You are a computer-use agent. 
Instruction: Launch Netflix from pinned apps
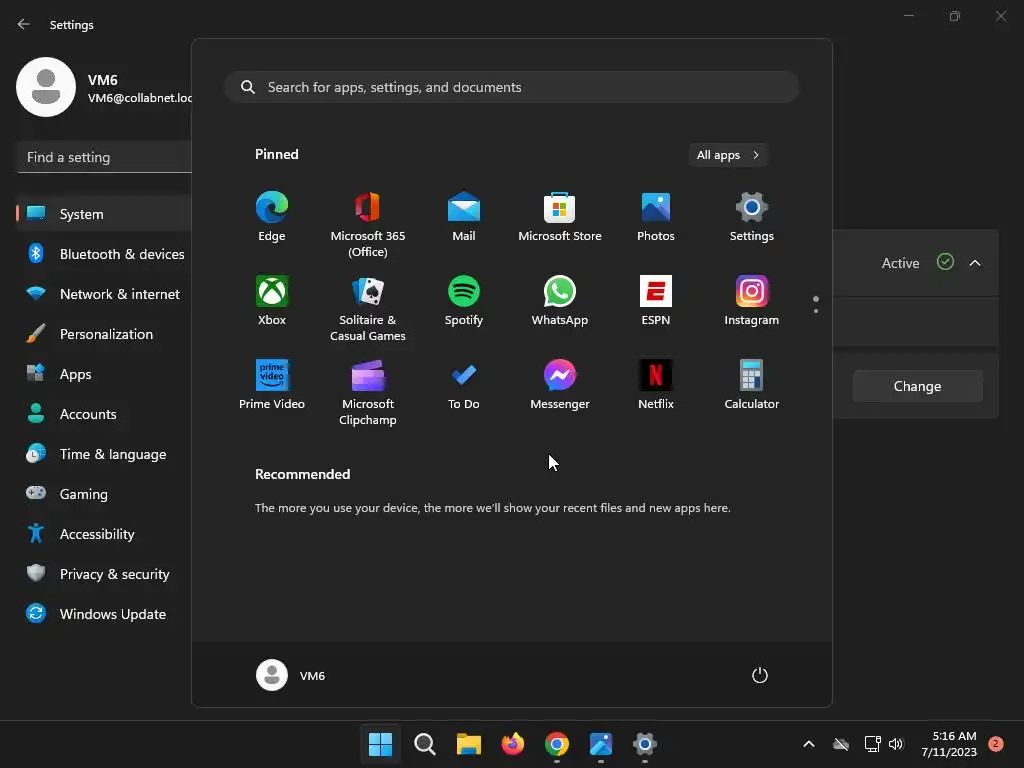click(656, 385)
